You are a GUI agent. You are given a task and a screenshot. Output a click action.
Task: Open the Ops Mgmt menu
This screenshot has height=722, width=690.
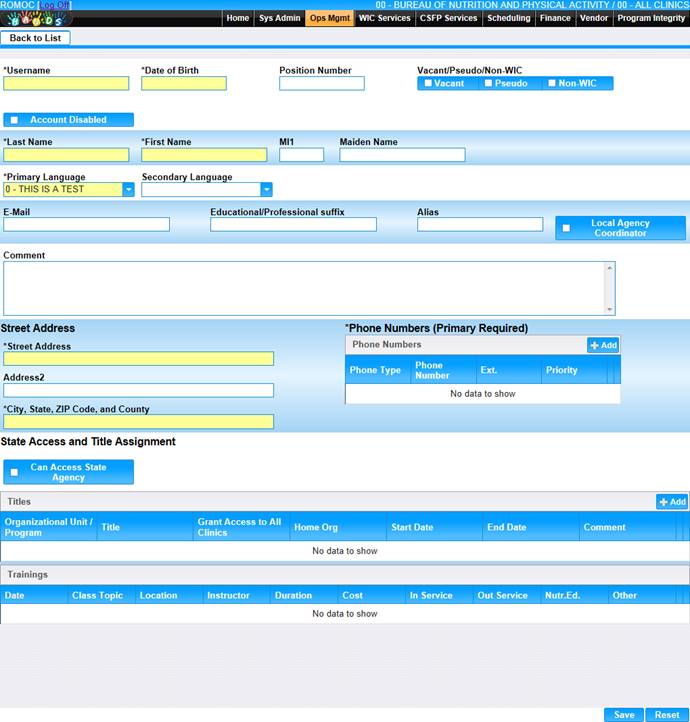click(x=329, y=18)
